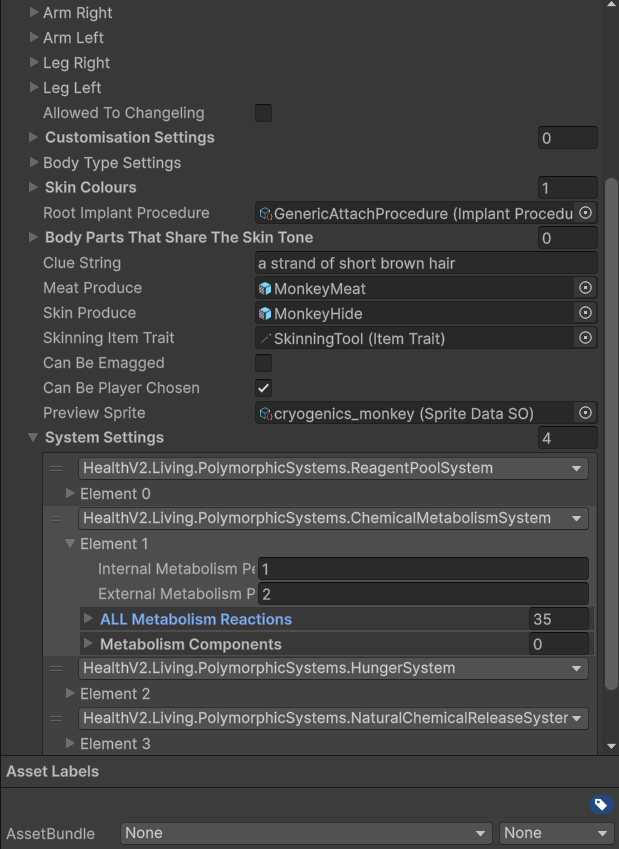
Task: Collapse the System Settings foldout
Action: 33,437
